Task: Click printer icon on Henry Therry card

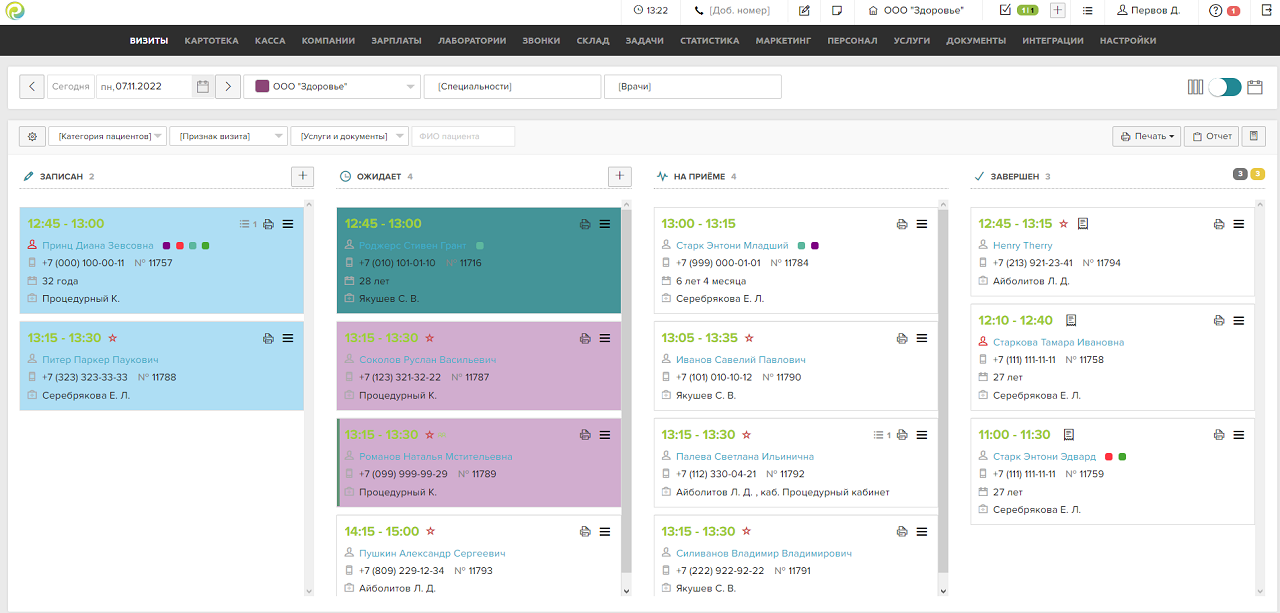Action: click(x=1218, y=224)
